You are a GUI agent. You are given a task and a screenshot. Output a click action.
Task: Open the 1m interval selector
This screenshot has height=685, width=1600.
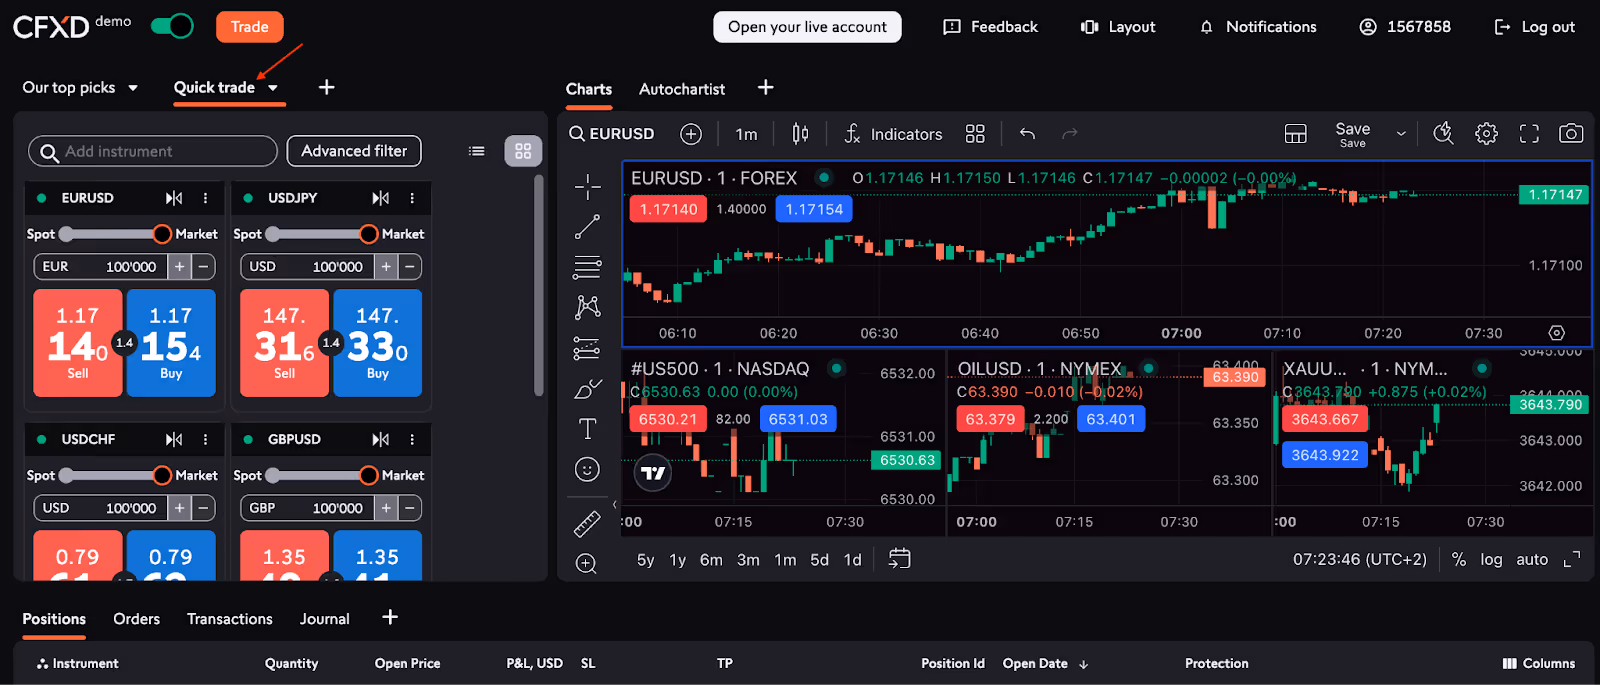[746, 134]
